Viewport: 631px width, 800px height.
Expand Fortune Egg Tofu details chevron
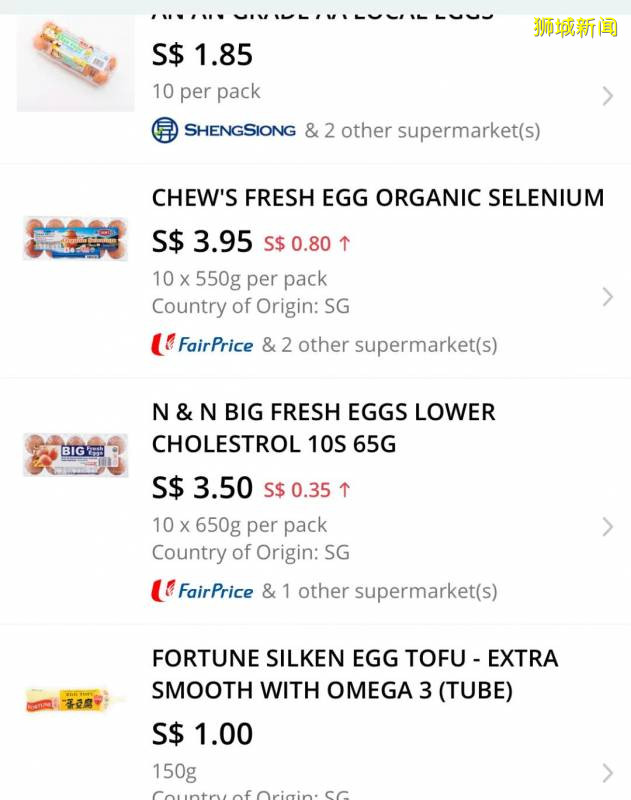(607, 772)
